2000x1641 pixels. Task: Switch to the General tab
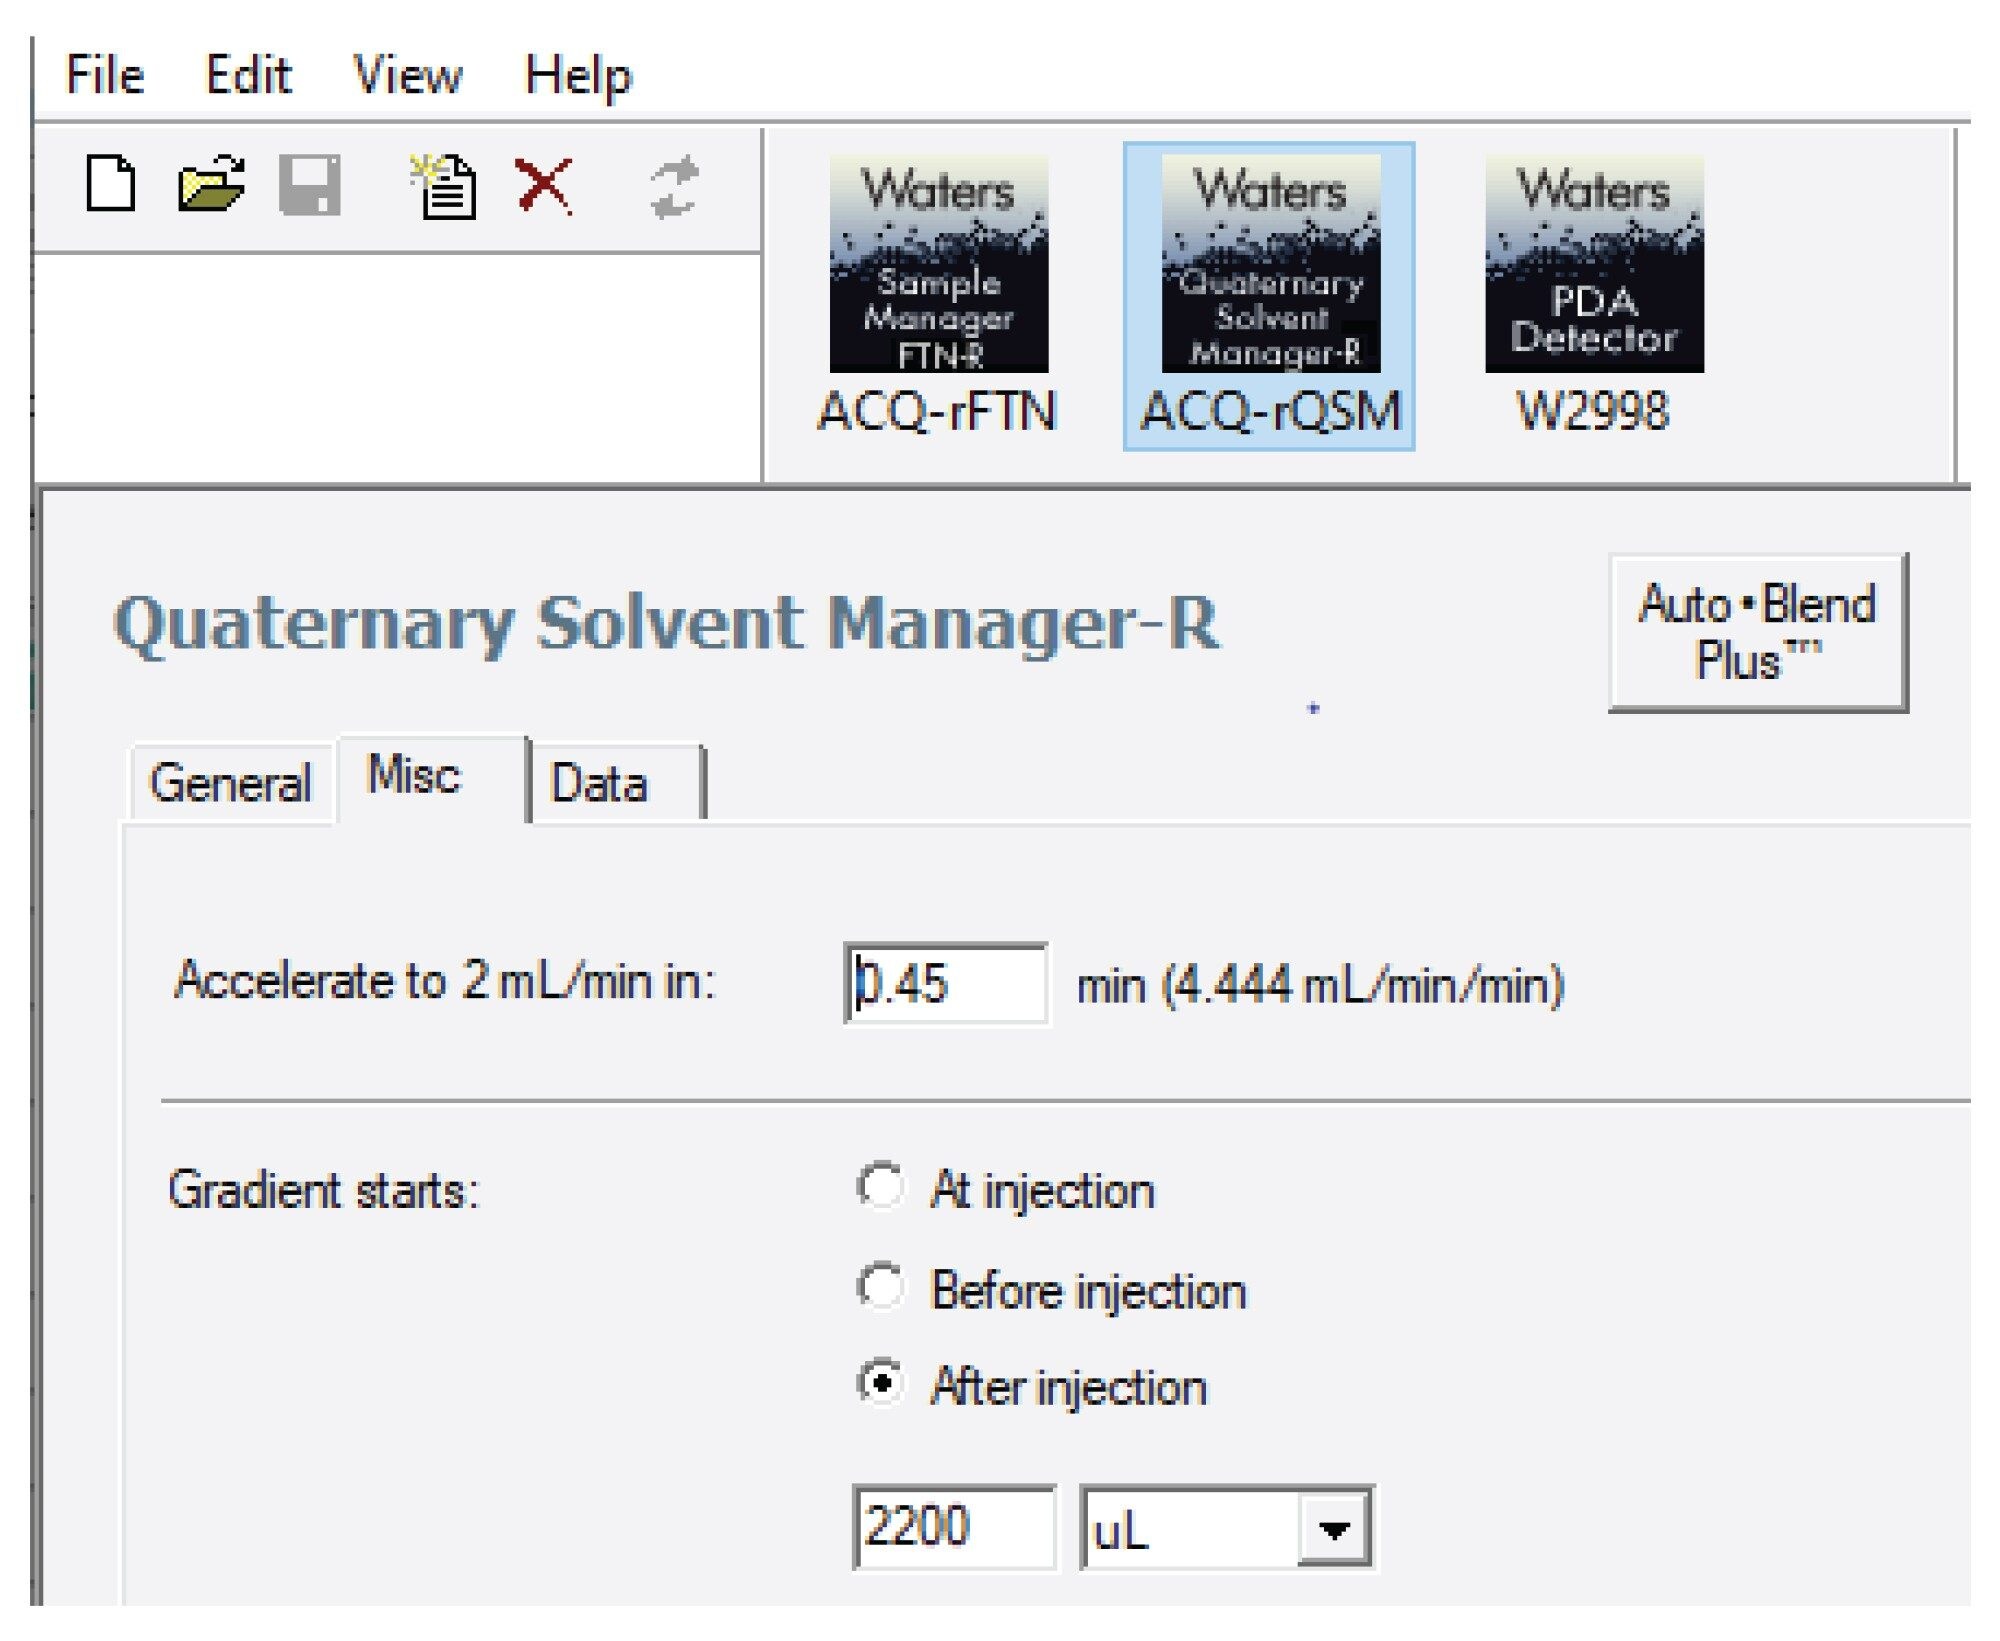tap(231, 783)
